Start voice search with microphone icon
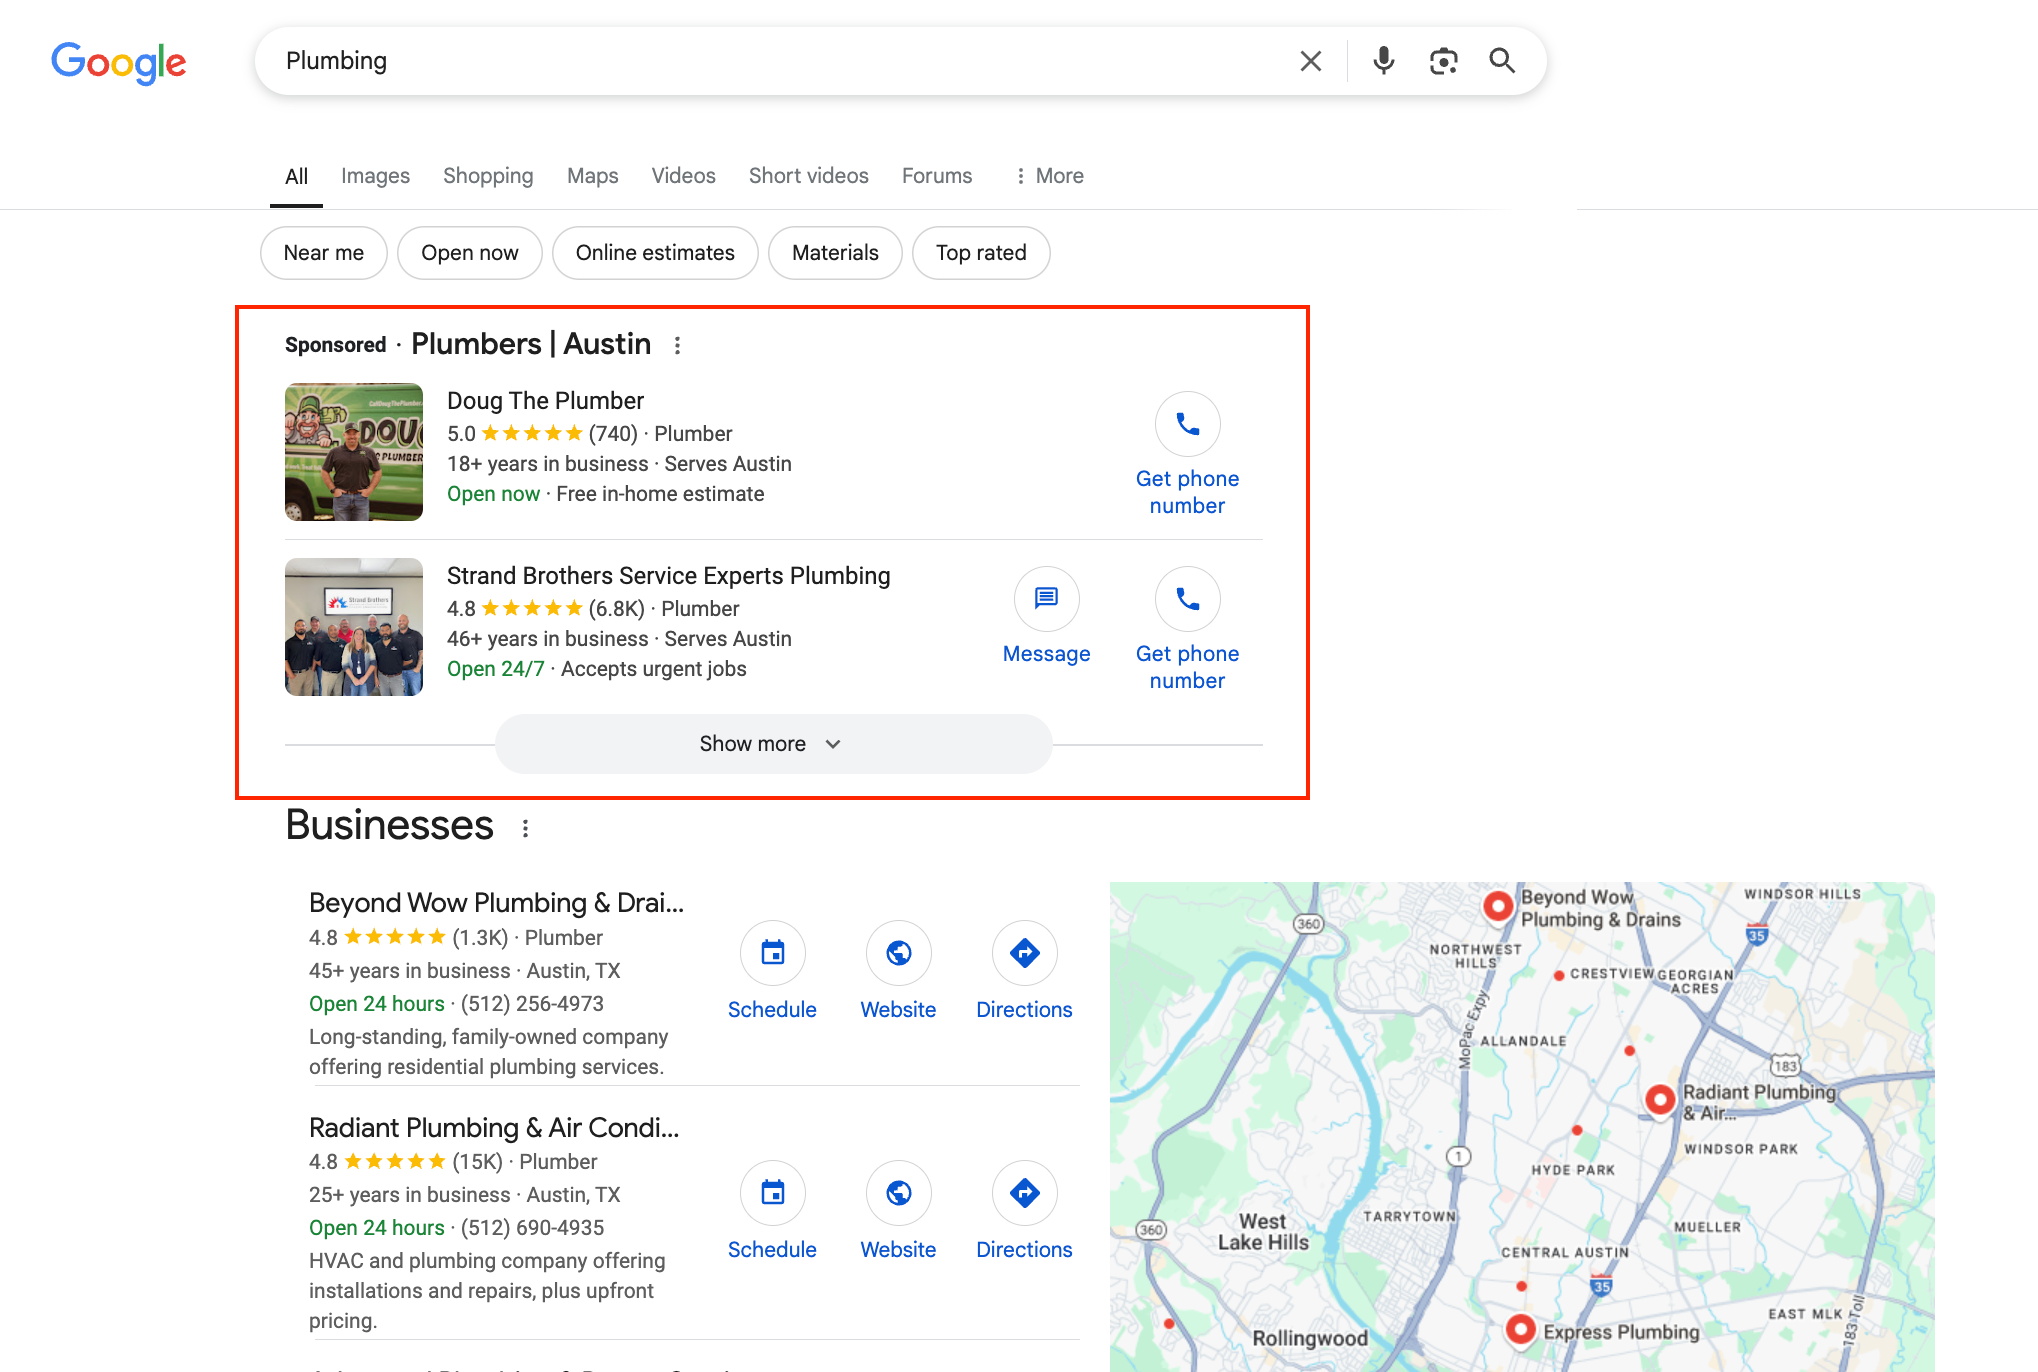 (1383, 62)
